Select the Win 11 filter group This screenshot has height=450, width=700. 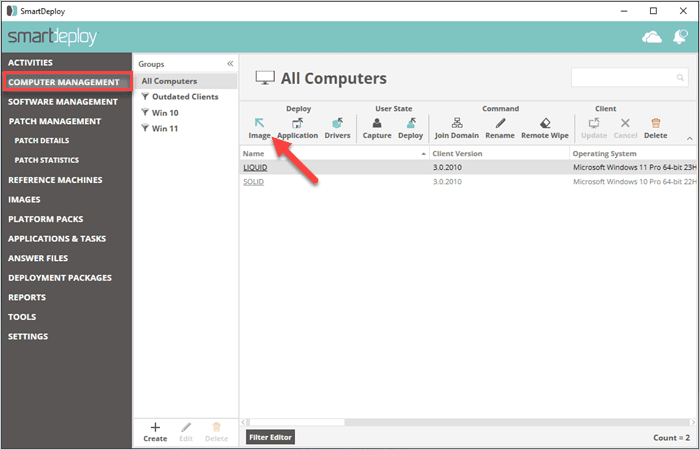click(x=160, y=129)
